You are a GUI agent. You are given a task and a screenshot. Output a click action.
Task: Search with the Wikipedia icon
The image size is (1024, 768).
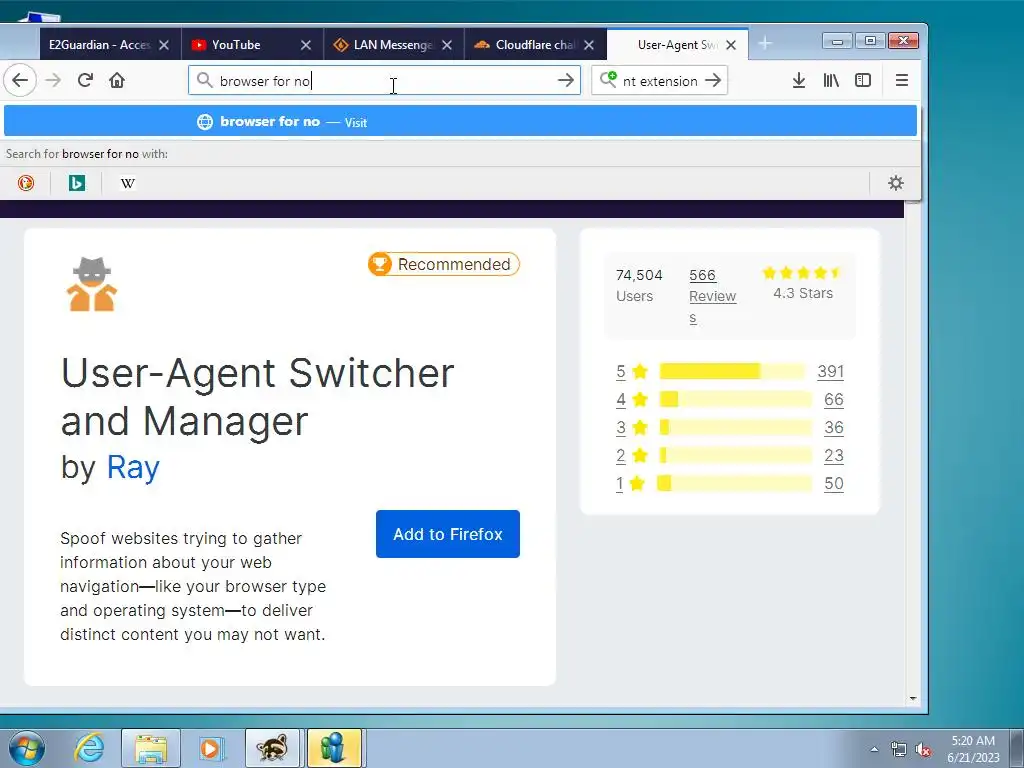point(128,183)
